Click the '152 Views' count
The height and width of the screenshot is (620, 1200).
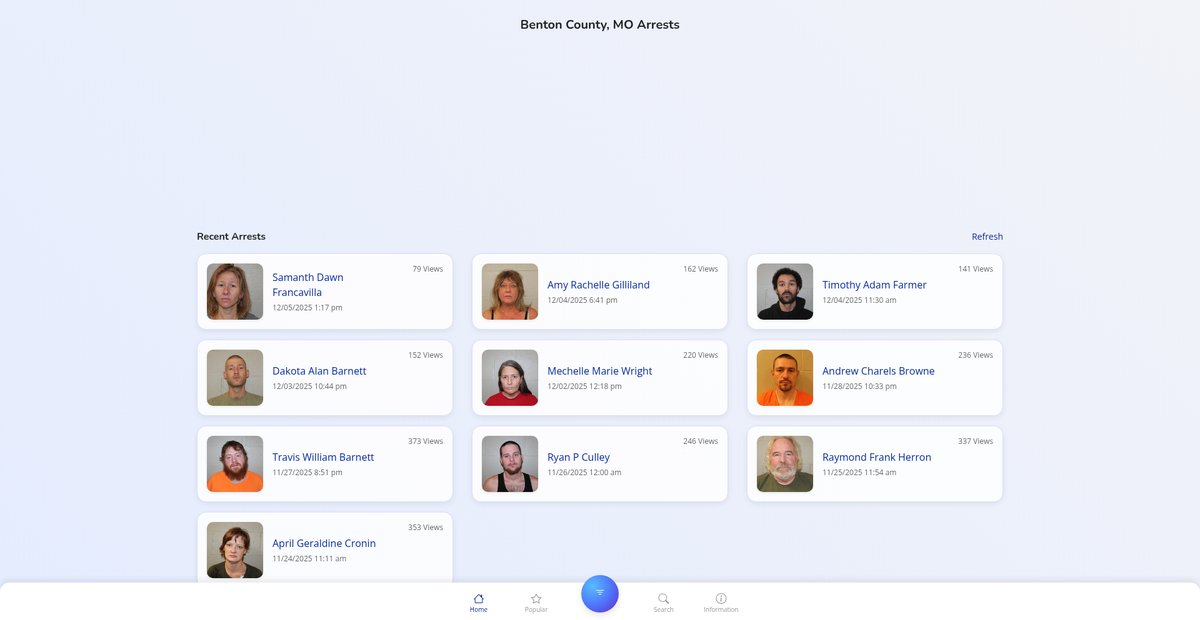coord(426,355)
